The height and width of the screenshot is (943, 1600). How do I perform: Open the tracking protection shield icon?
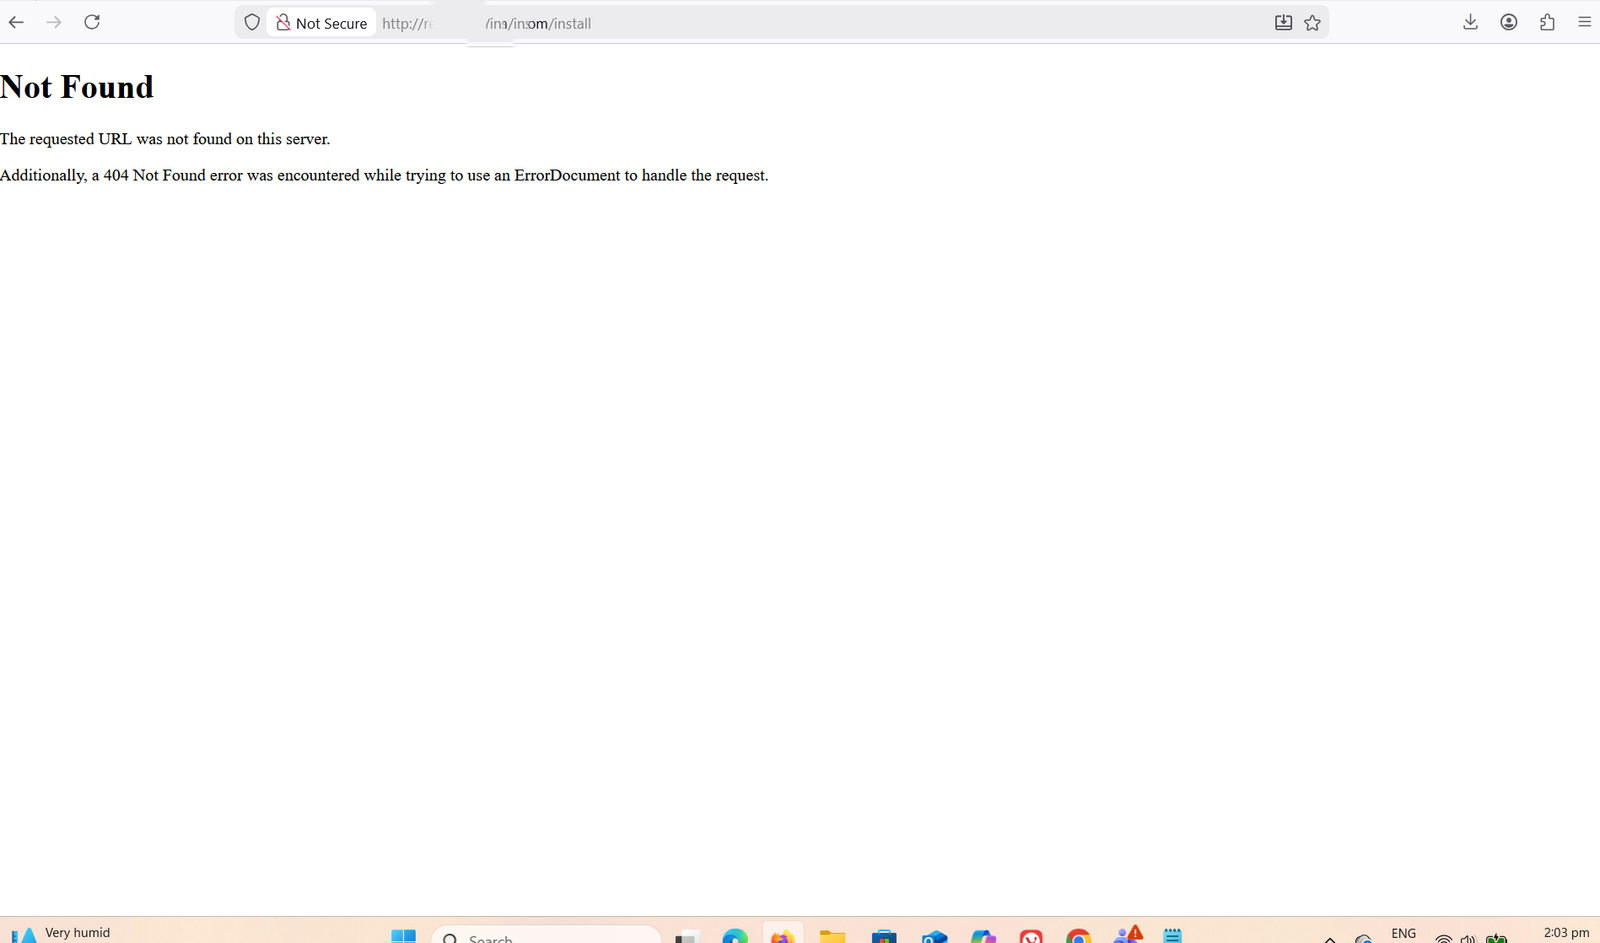coord(252,22)
